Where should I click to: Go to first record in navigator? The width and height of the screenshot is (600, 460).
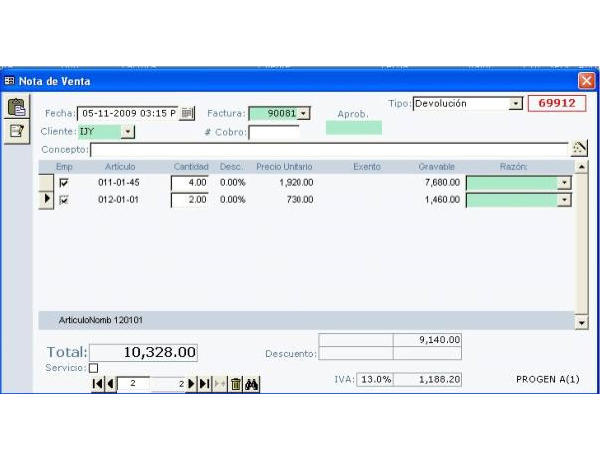(98, 384)
